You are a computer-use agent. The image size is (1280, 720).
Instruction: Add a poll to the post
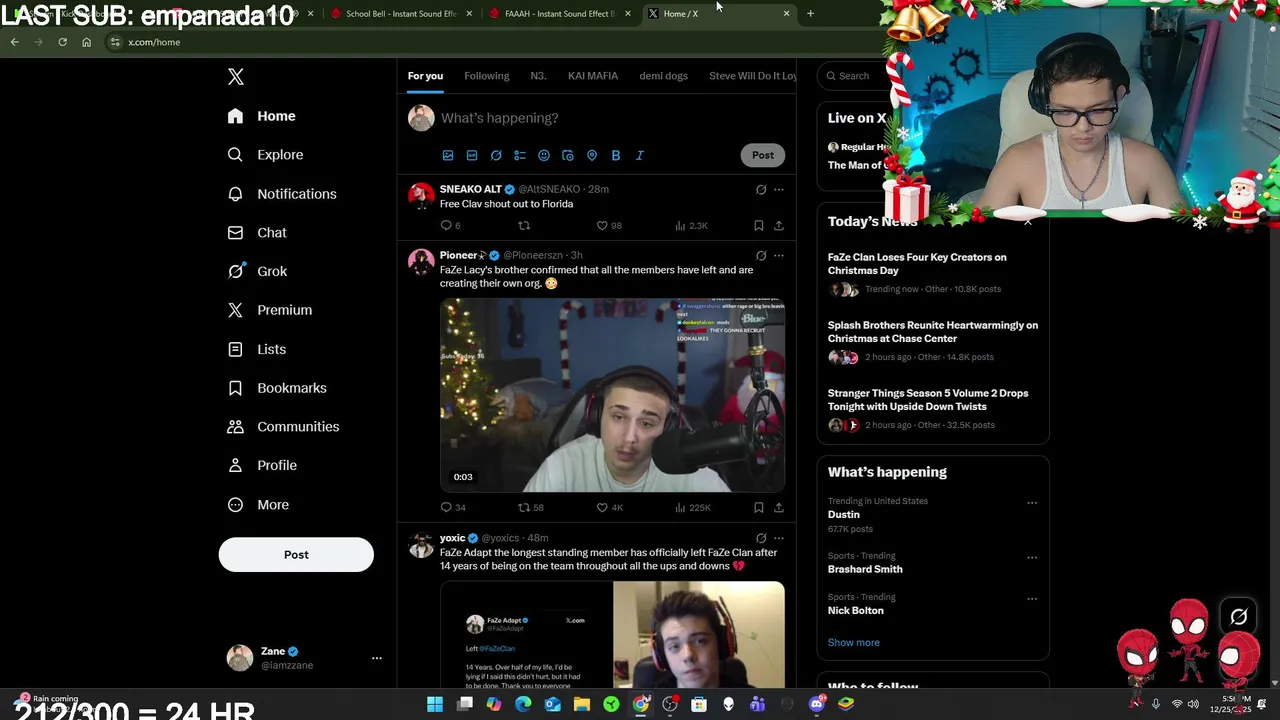point(520,155)
